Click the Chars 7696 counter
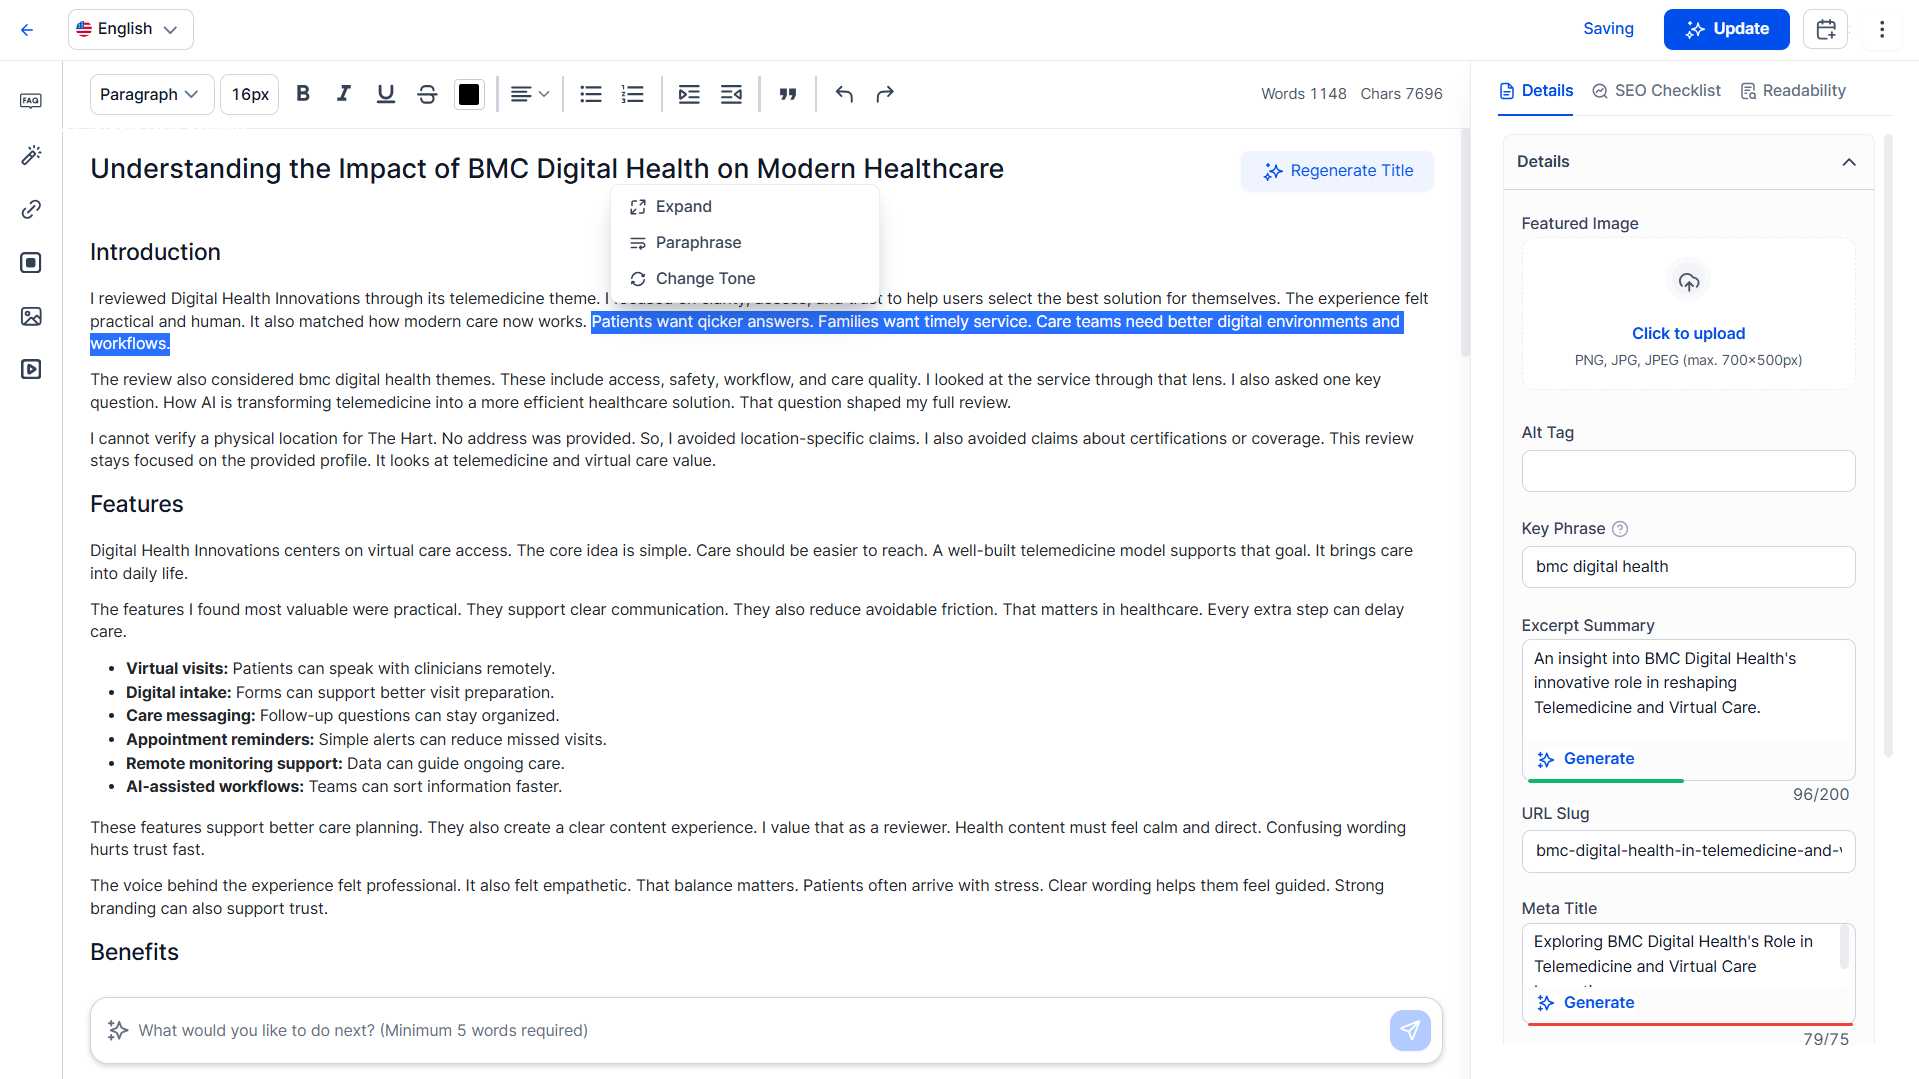This screenshot has height=1079, width=1919. [x=1401, y=94]
